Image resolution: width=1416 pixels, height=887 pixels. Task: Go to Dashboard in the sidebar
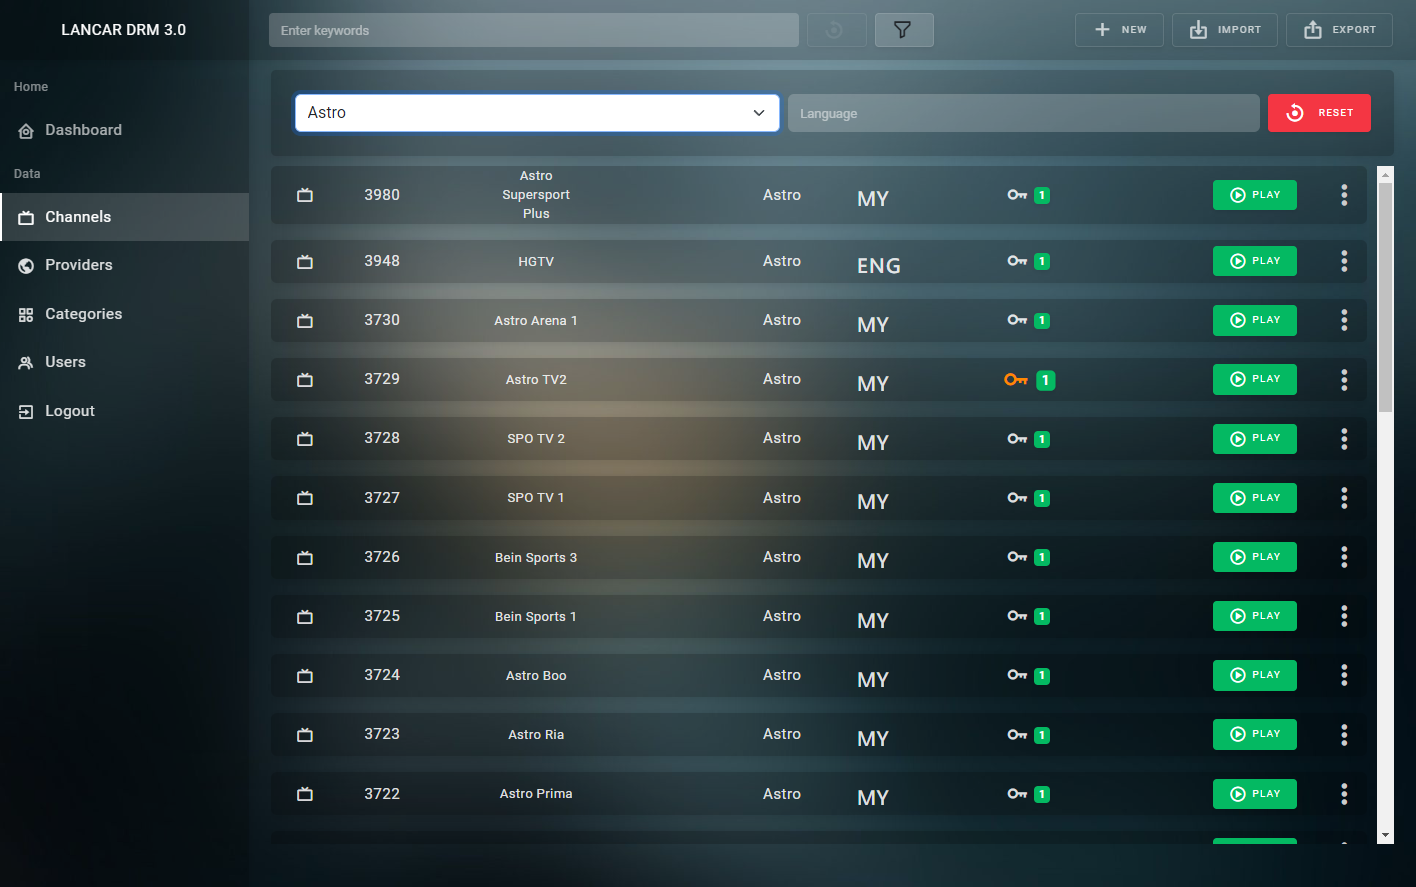pos(124,130)
